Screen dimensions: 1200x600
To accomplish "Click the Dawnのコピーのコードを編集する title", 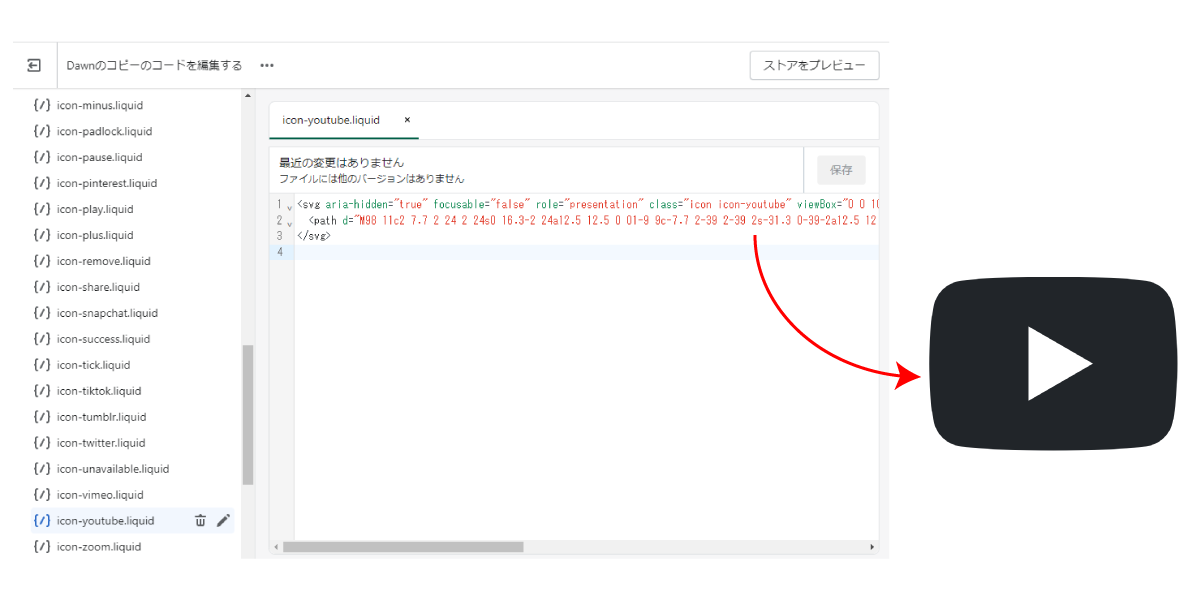I will click(154, 66).
